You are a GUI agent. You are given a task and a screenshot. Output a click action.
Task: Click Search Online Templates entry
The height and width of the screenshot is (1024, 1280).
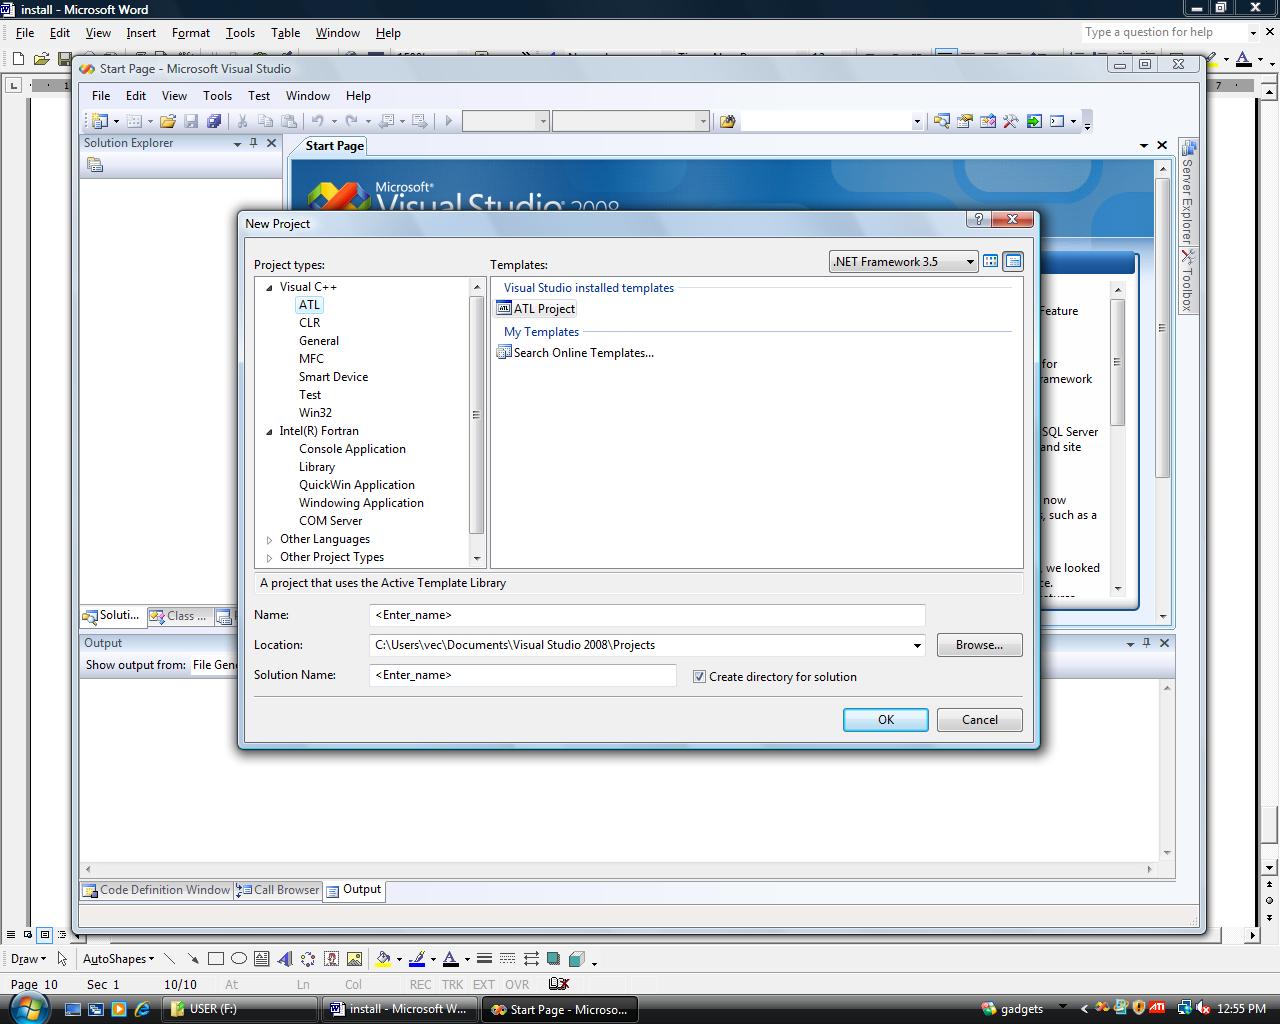point(575,353)
